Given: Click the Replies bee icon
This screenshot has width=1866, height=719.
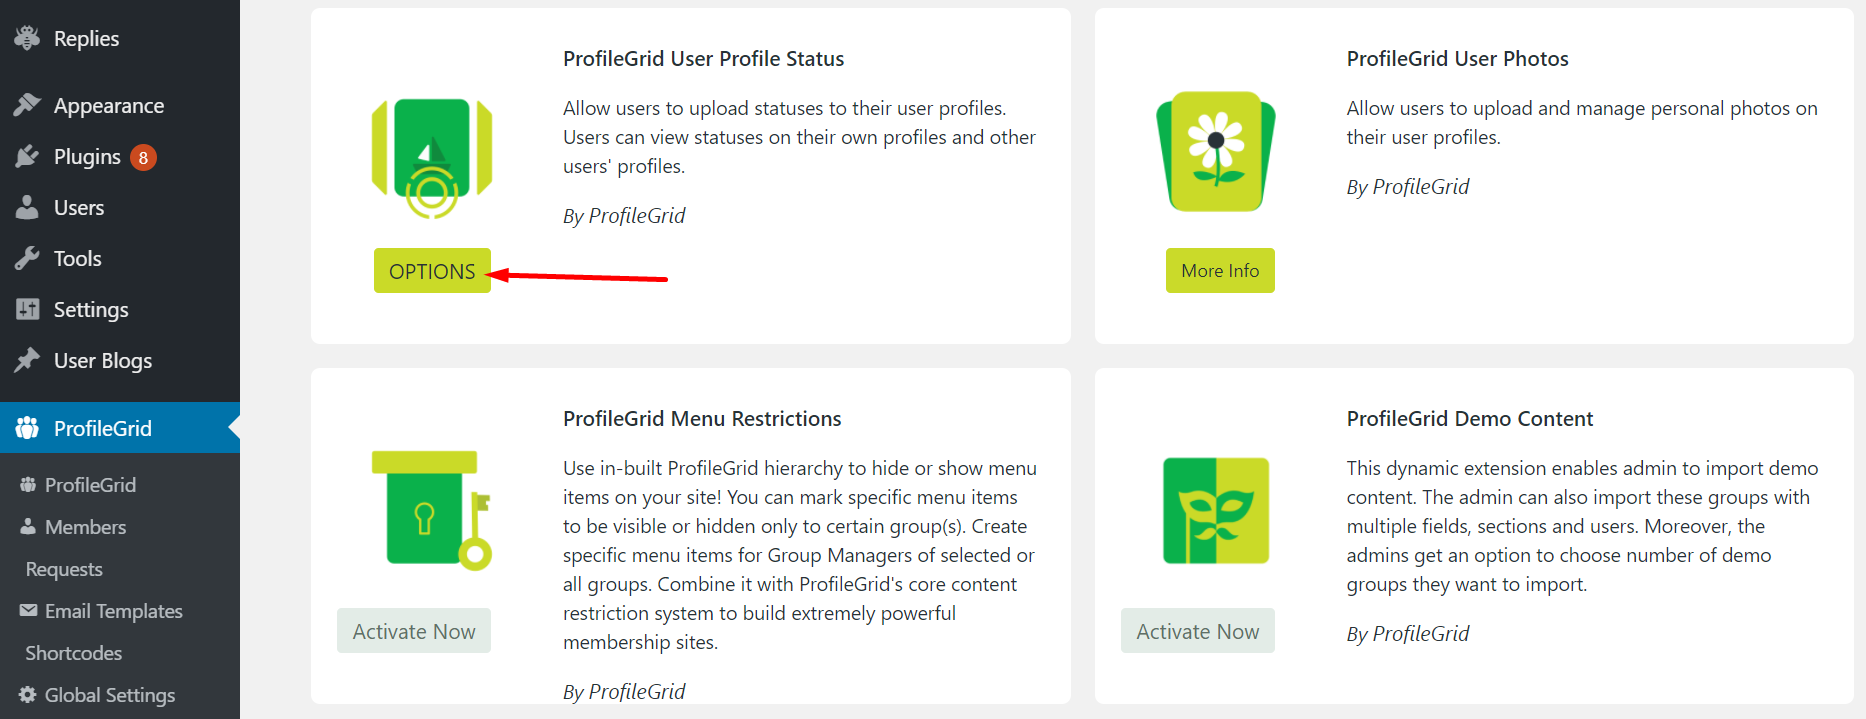Looking at the screenshot, I should tap(29, 38).
